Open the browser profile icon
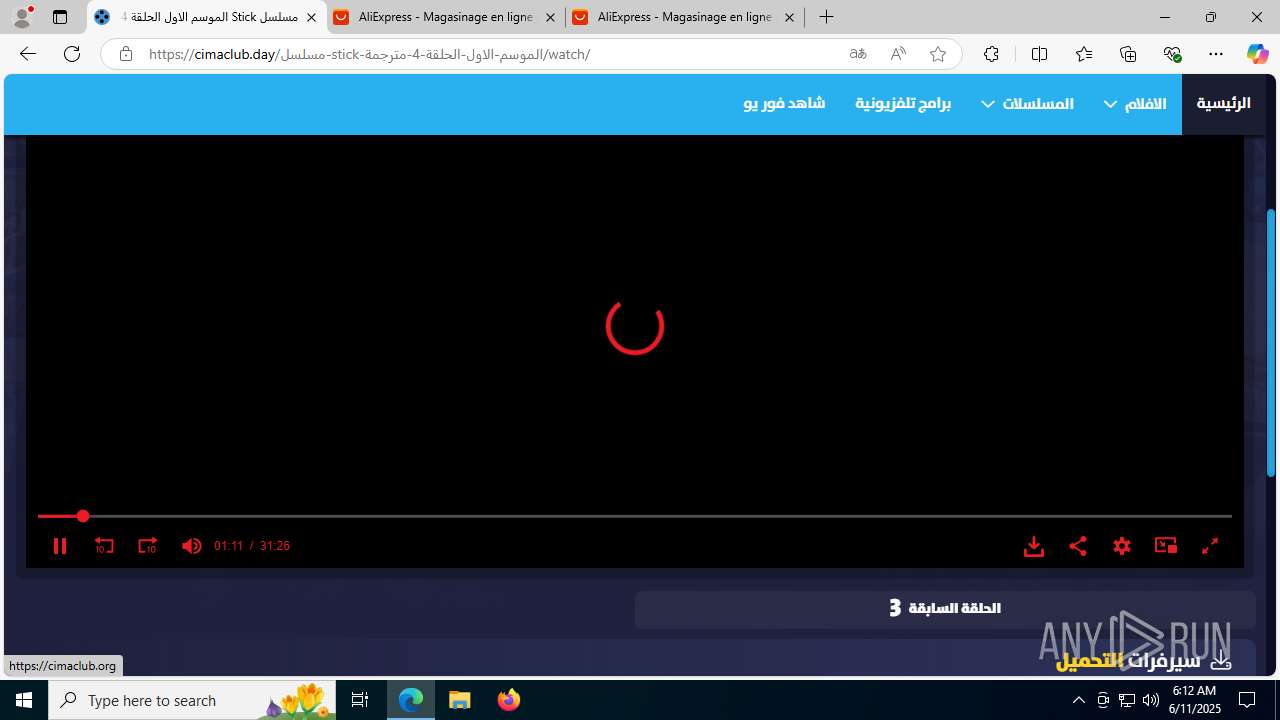 click(22, 17)
